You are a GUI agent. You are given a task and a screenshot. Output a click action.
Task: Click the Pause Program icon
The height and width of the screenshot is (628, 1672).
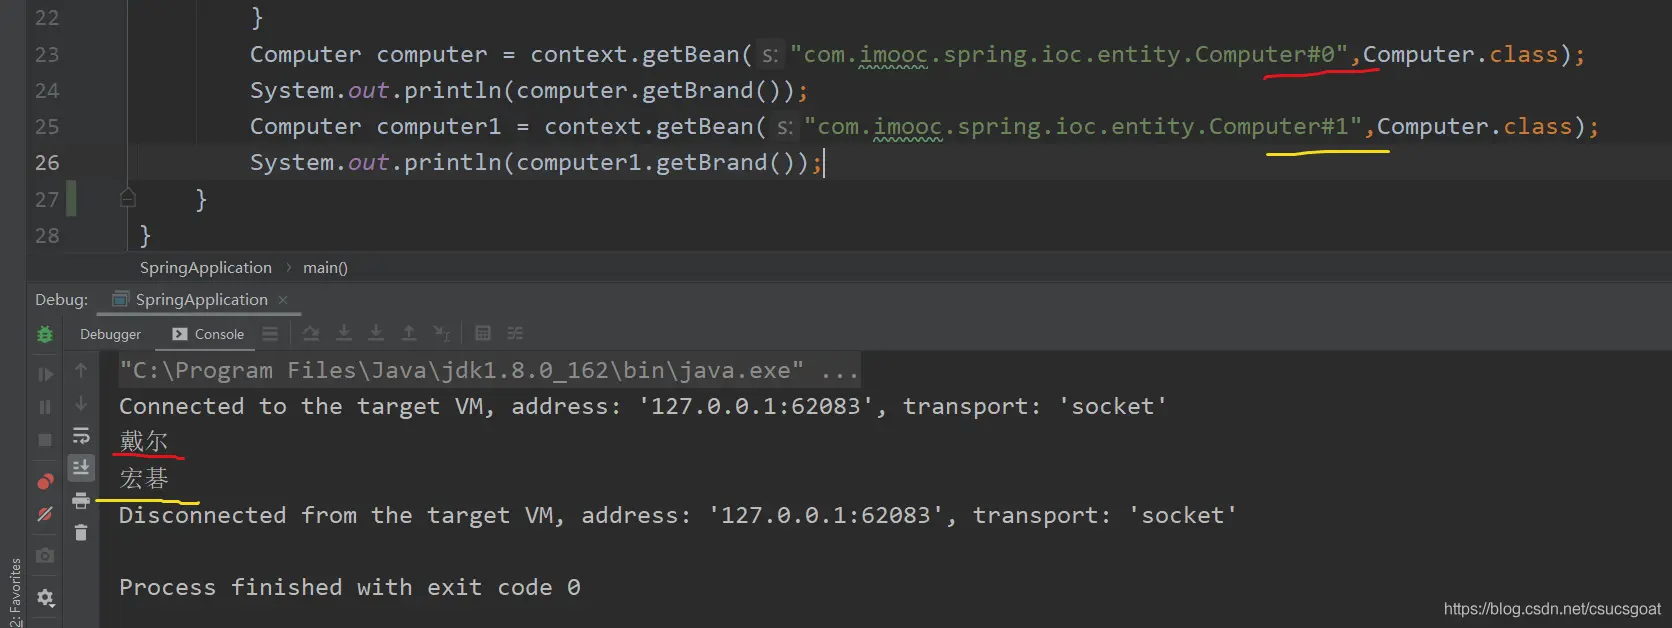tap(45, 407)
